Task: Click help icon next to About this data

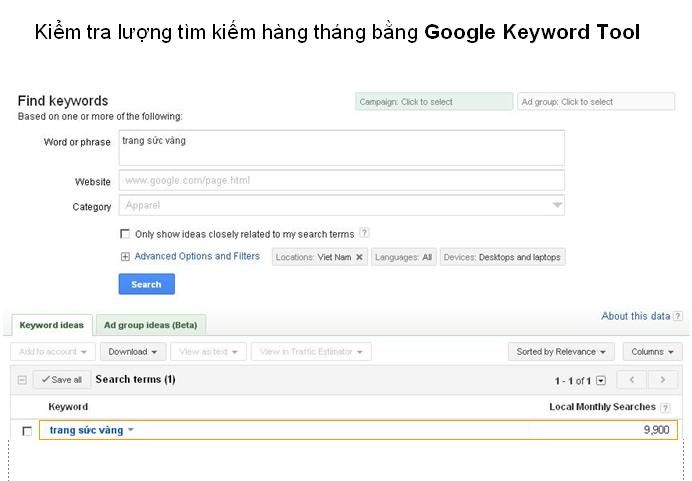Action: tap(678, 316)
